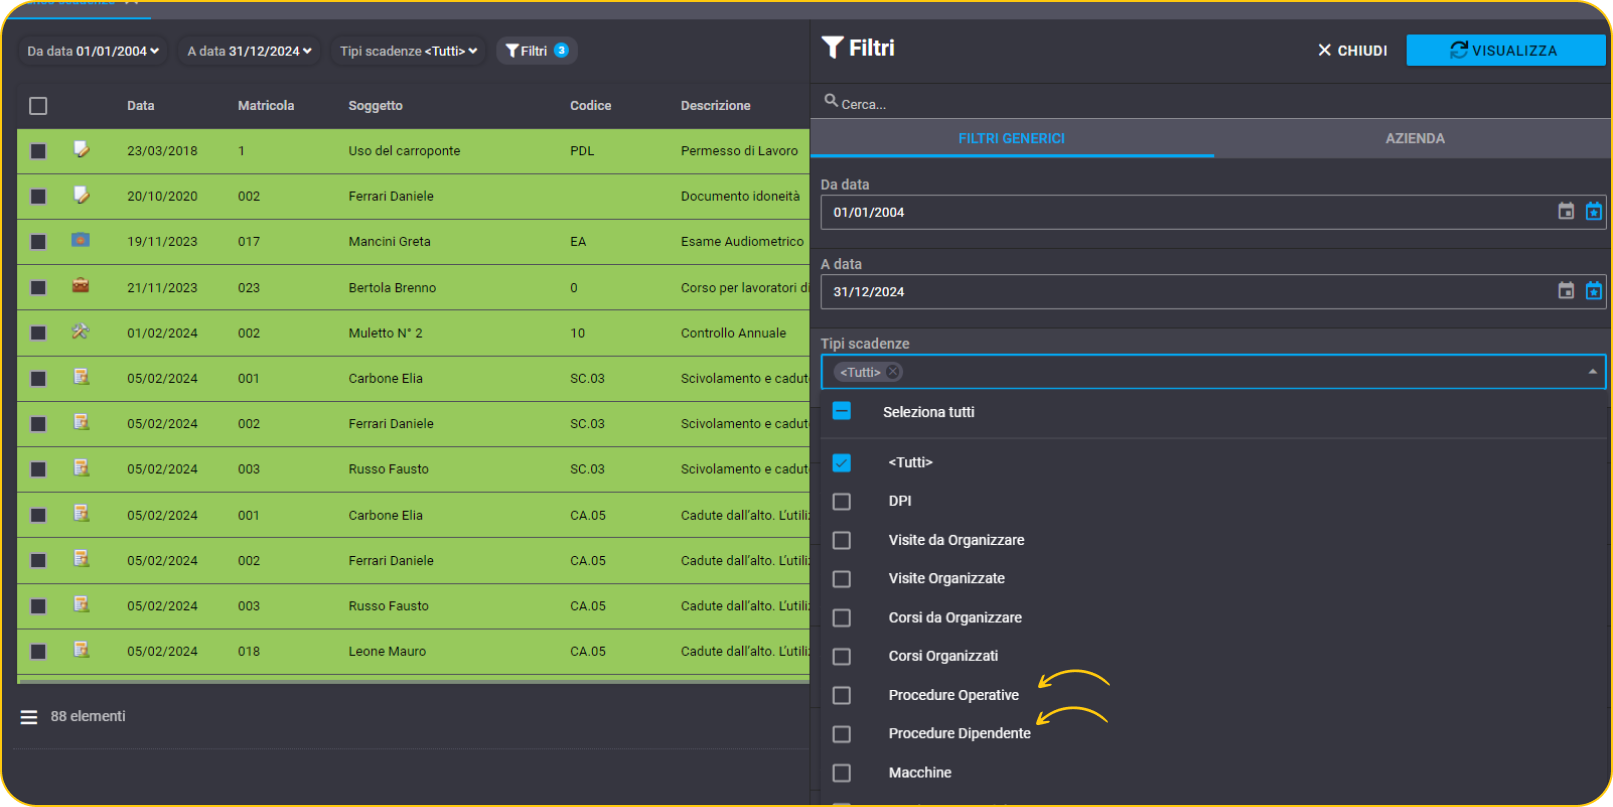Click the edit document icon on Uso del carroponte row
1613x807 pixels.
click(81, 150)
